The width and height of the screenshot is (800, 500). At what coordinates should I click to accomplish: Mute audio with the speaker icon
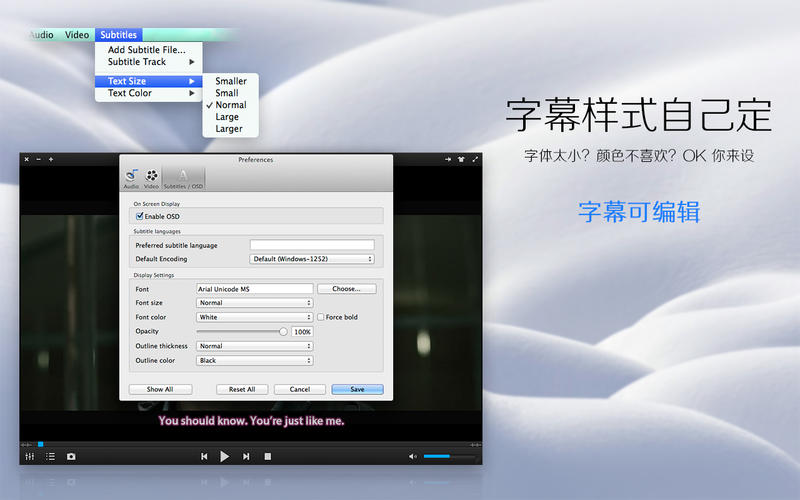click(413, 457)
